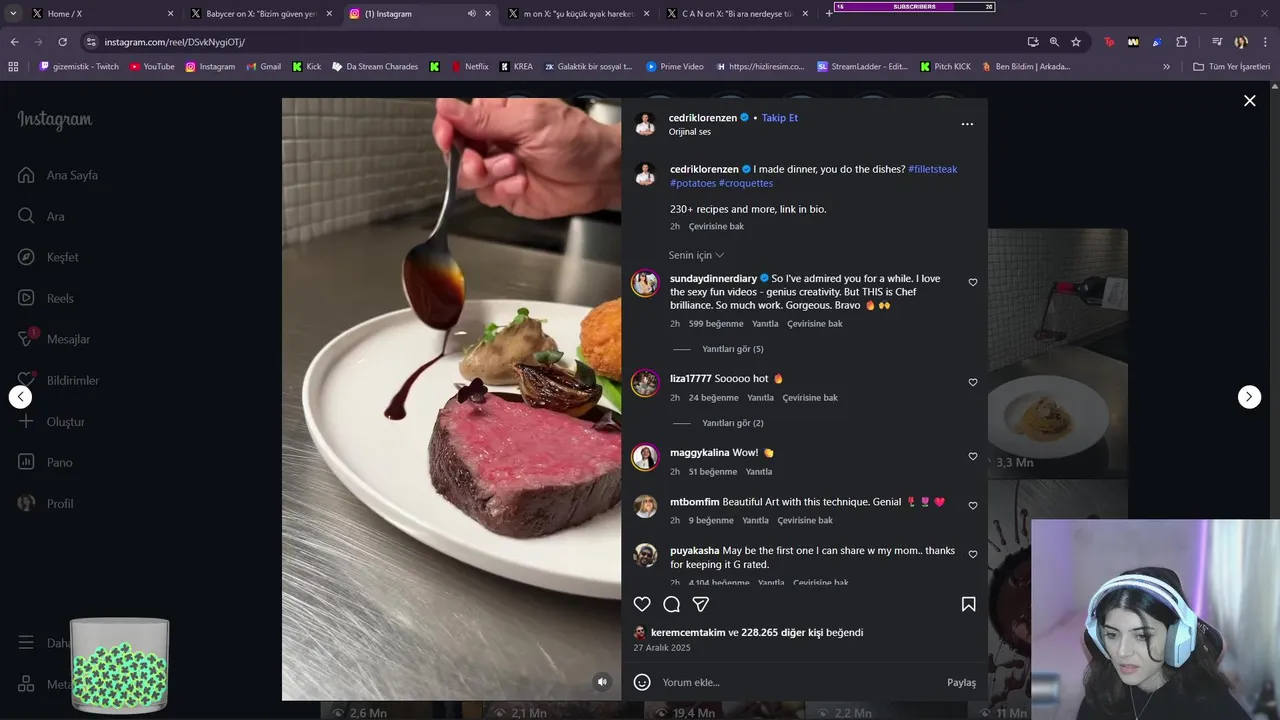Like maggykalina's Wow comment
Screen dimensions: 1280x720
pyautogui.click(x=973, y=456)
